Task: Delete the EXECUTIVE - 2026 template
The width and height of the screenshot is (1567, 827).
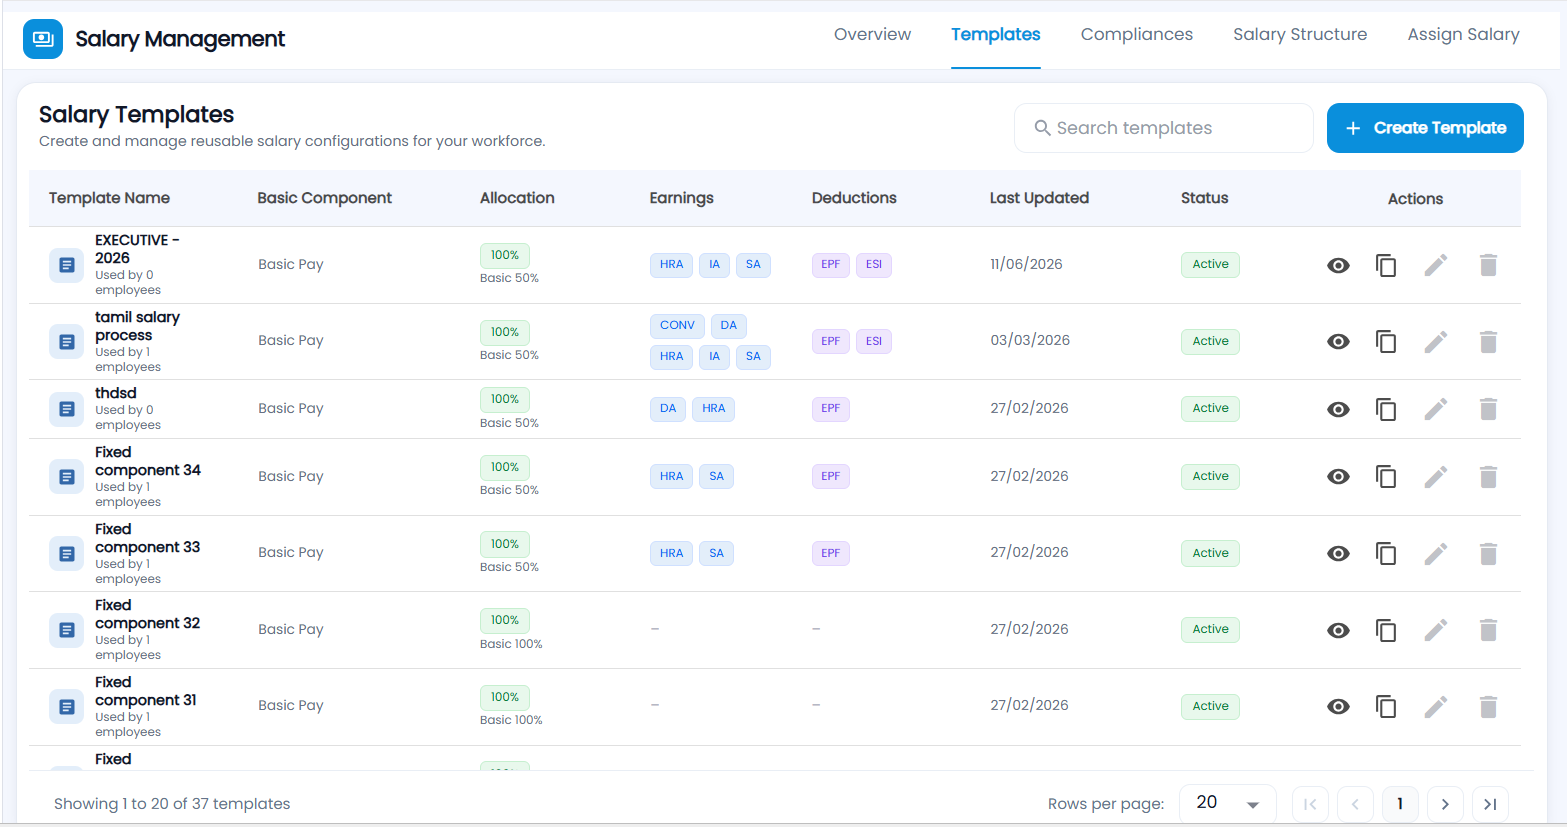Action: click(1488, 265)
